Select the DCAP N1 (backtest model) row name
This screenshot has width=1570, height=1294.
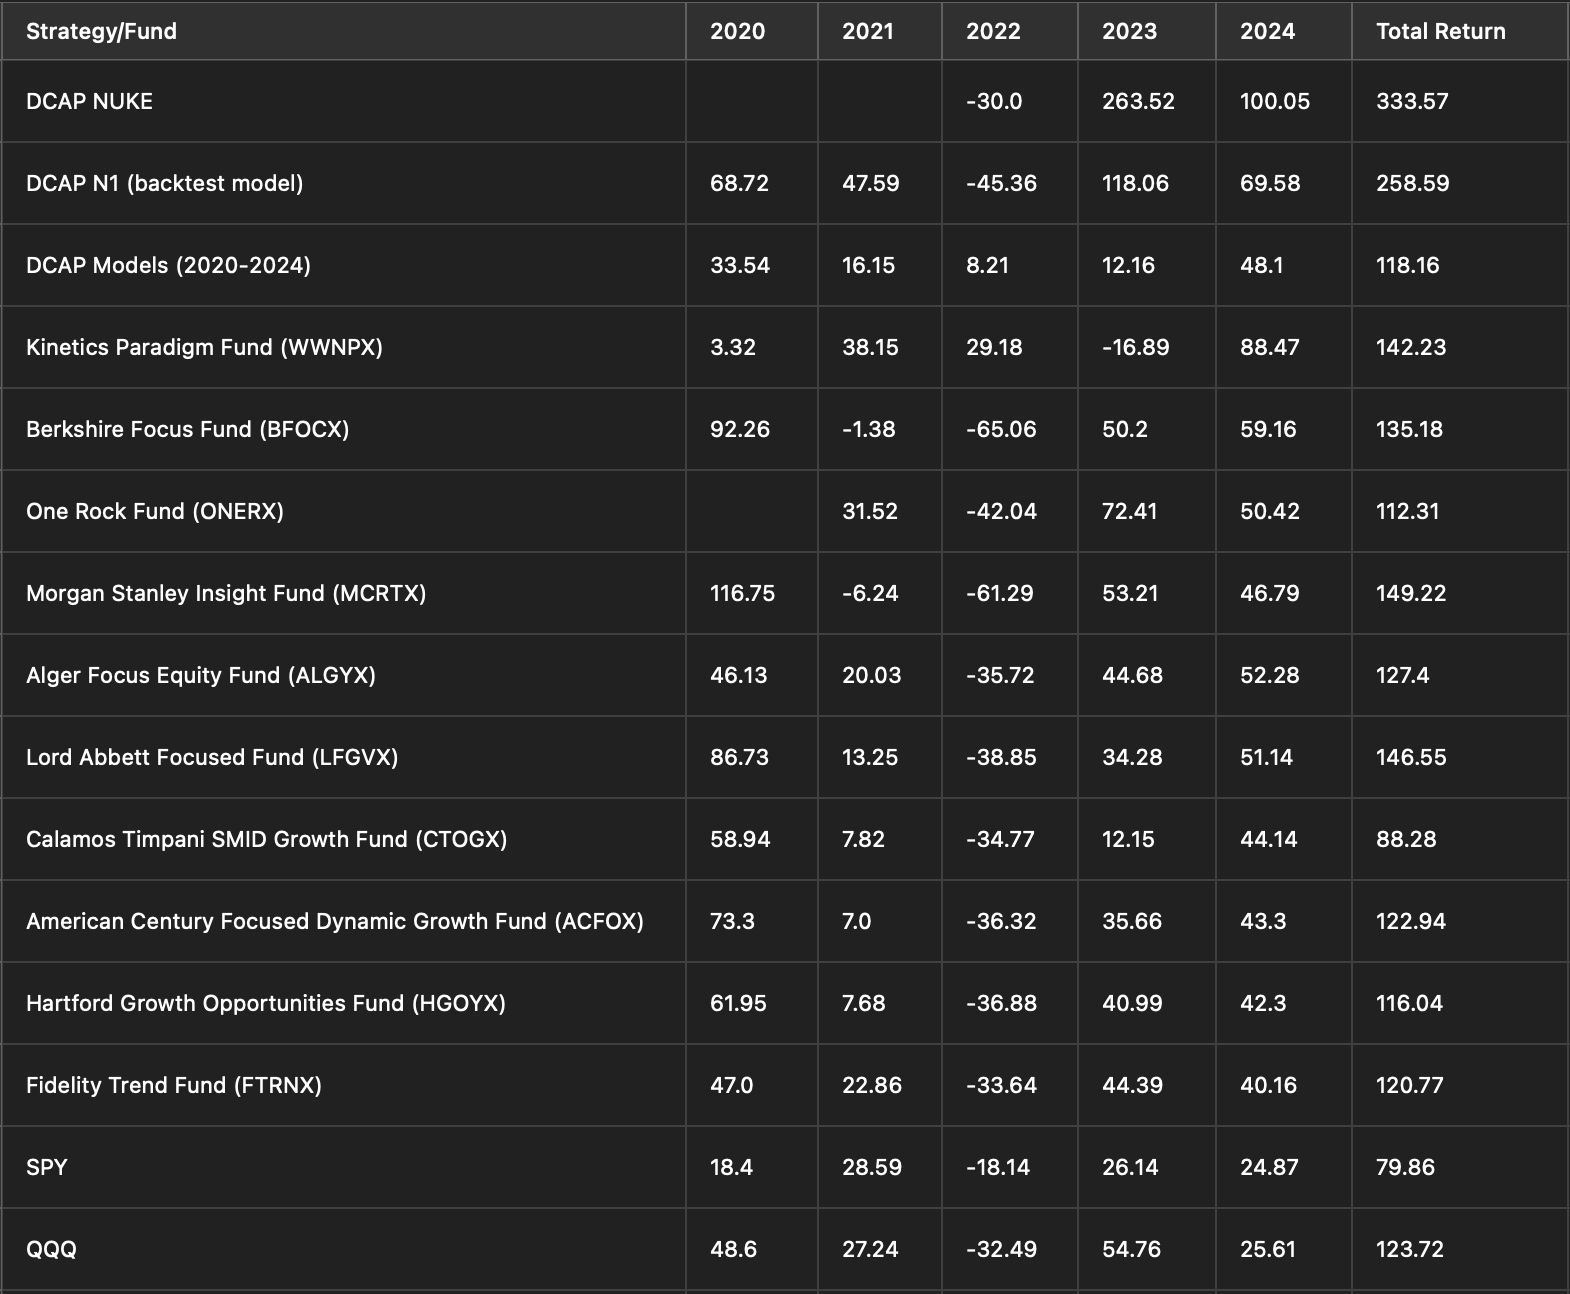[164, 183]
